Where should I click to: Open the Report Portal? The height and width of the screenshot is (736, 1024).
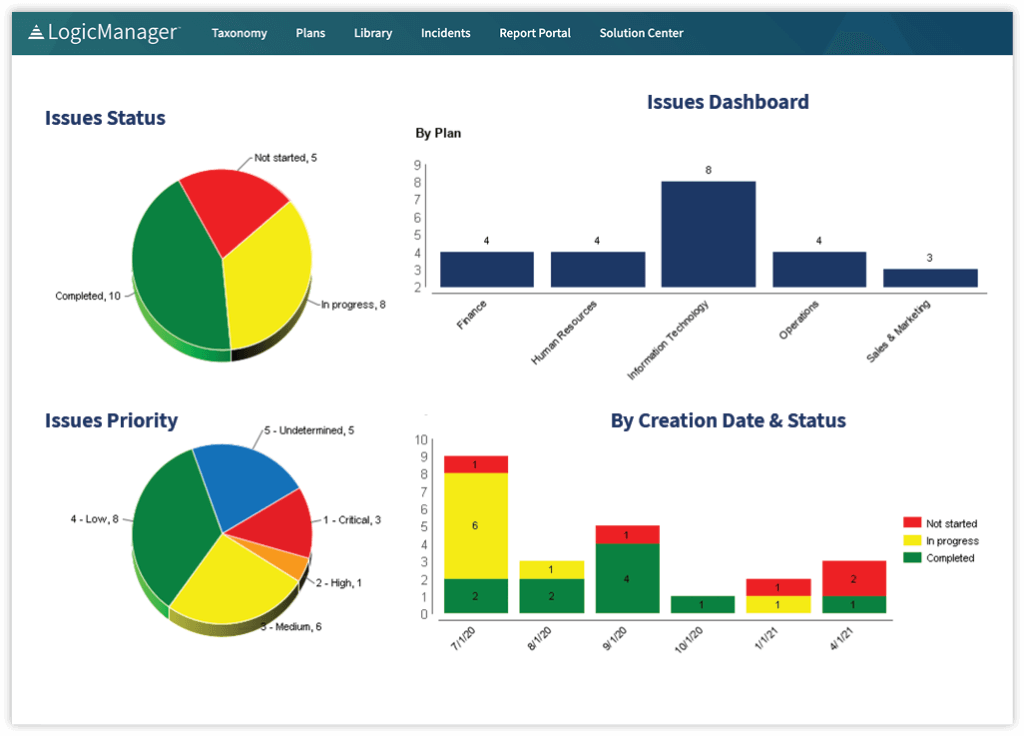pyautogui.click(x=534, y=32)
